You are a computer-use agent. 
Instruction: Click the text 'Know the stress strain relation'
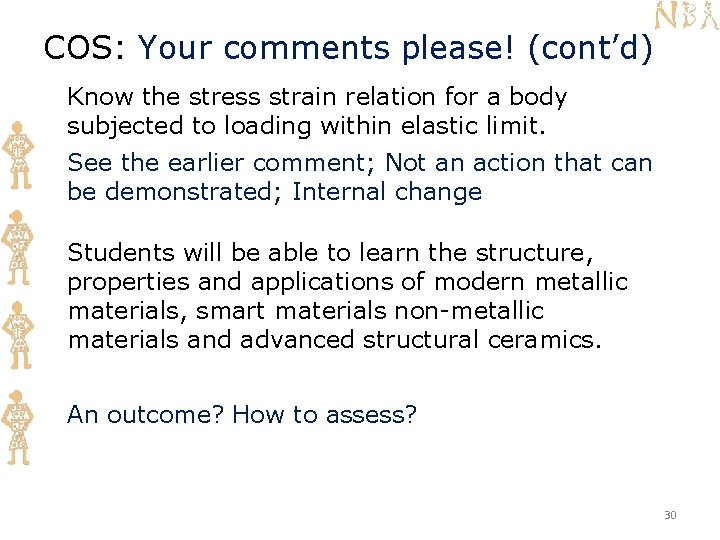coord(251,97)
